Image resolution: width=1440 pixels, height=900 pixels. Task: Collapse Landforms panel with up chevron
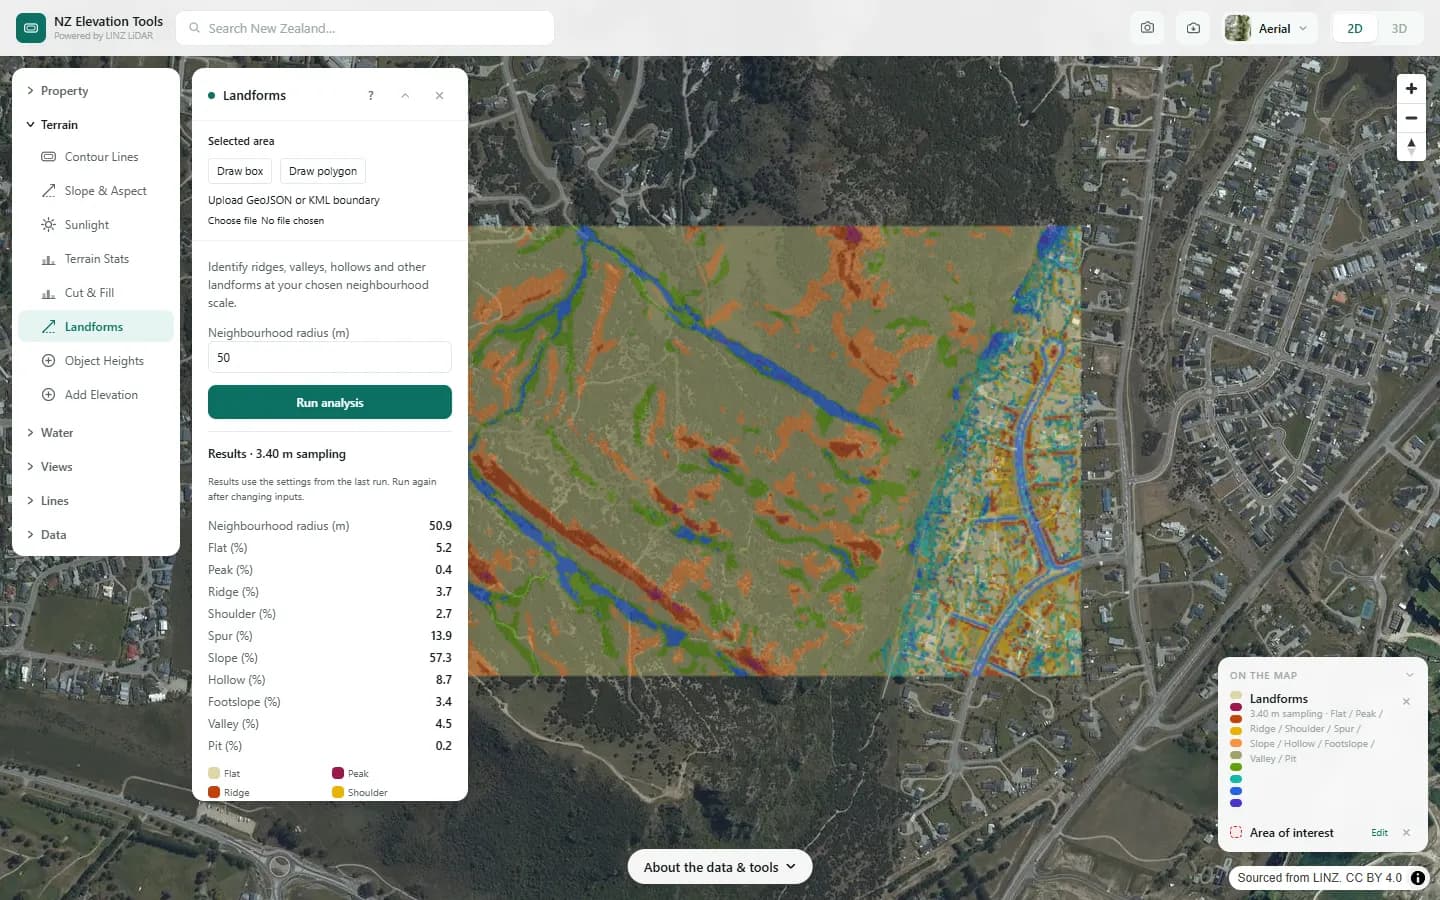pos(405,96)
